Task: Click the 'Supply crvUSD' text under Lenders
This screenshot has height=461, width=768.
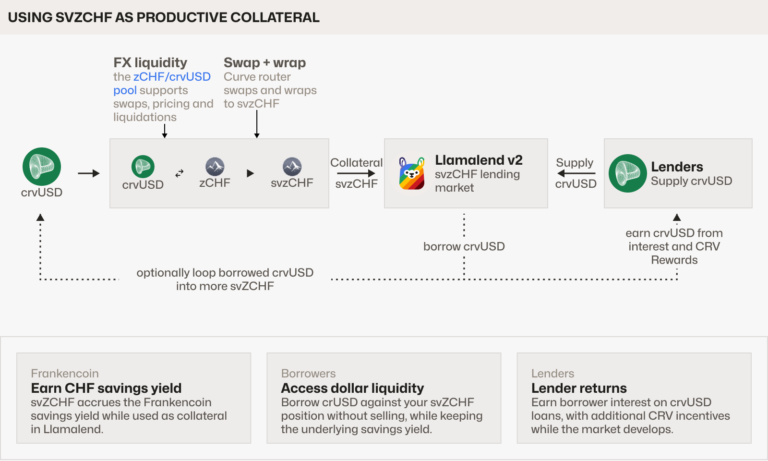Action: (691, 181)
